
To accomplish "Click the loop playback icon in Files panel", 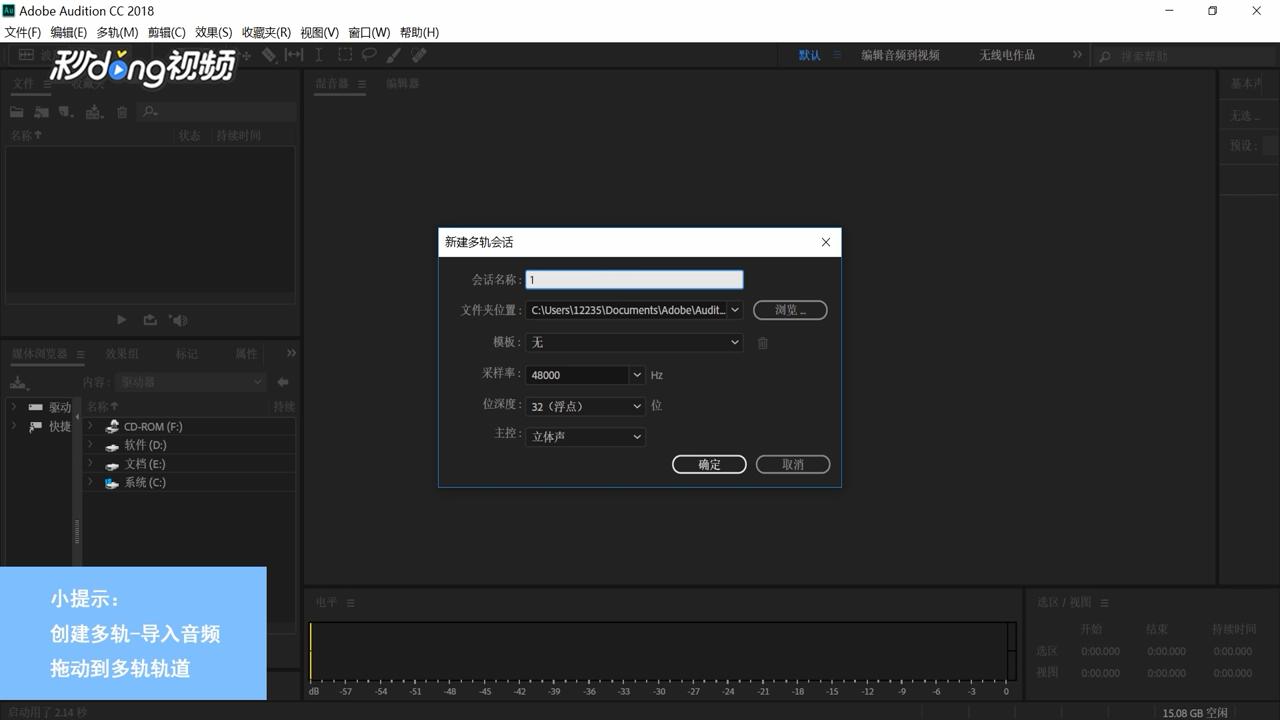I will click(150, 320).
